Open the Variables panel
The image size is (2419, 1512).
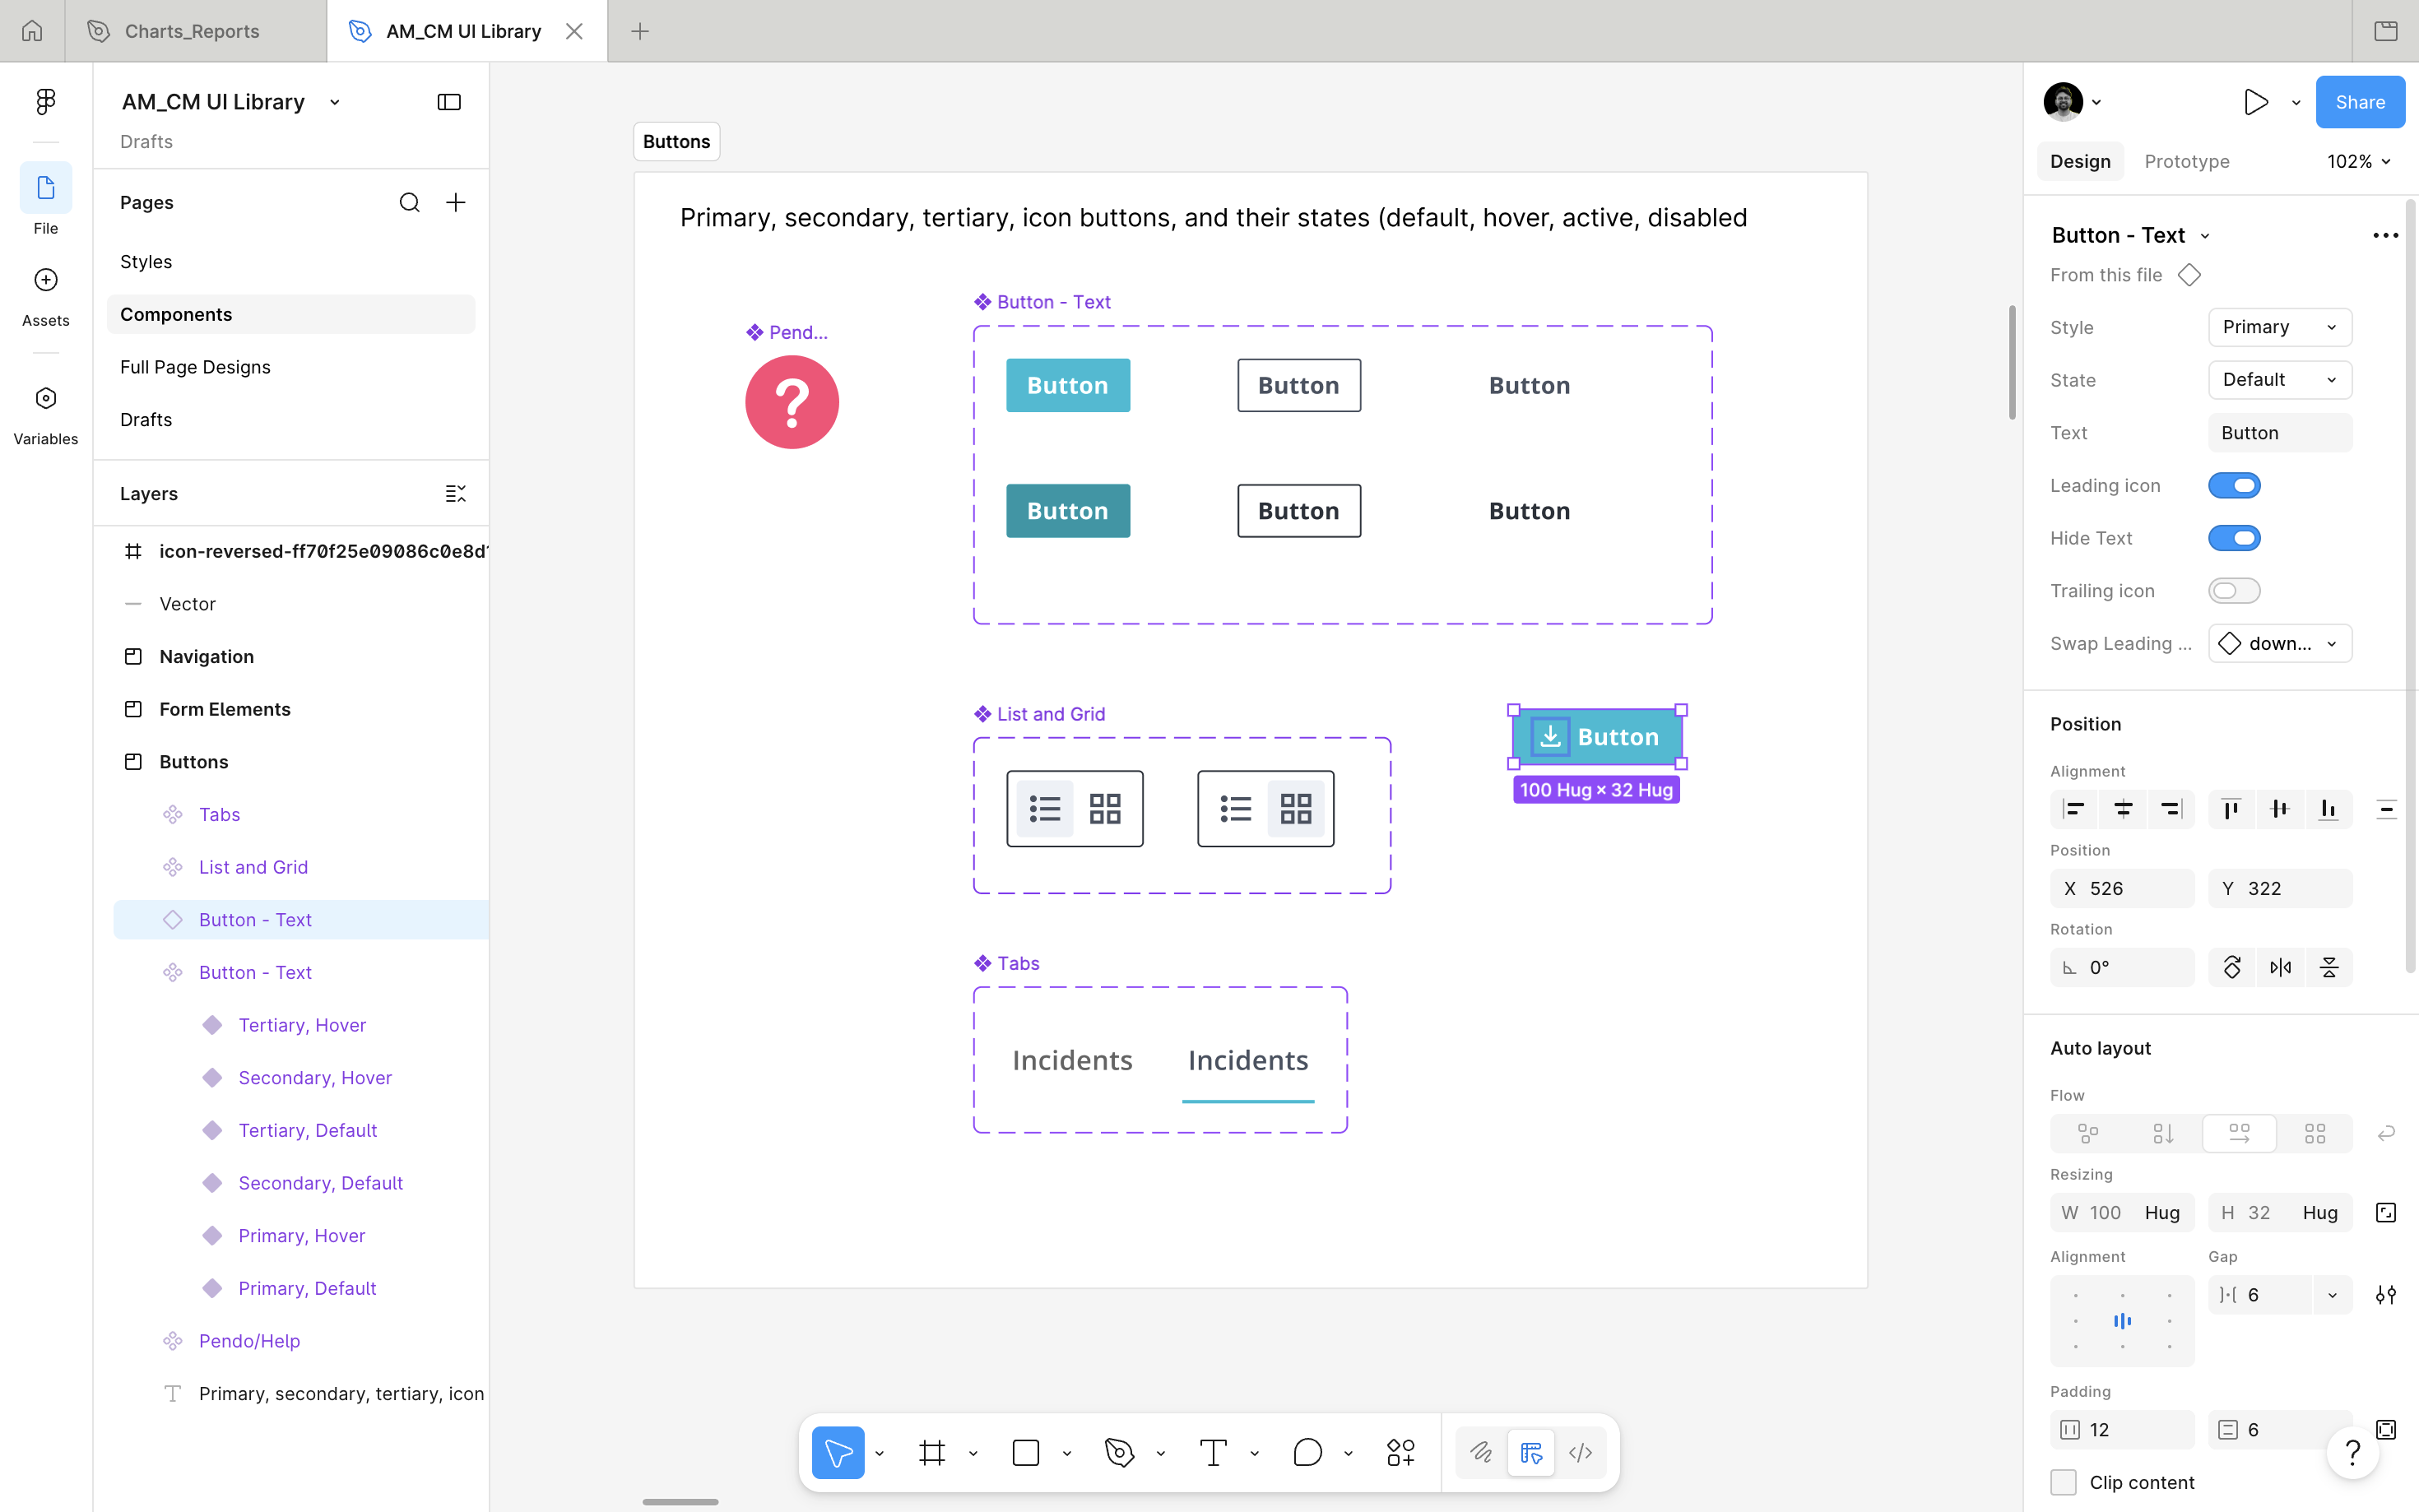tap(45, 415)
